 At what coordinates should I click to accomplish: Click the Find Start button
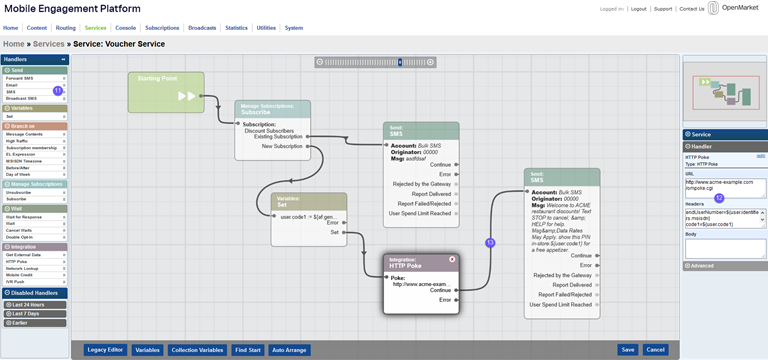[248, 350]
